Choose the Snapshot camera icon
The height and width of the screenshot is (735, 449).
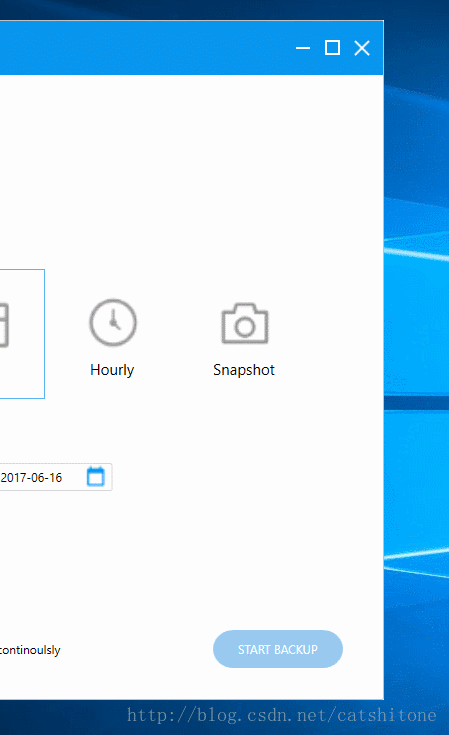click(x=245, y=323)
